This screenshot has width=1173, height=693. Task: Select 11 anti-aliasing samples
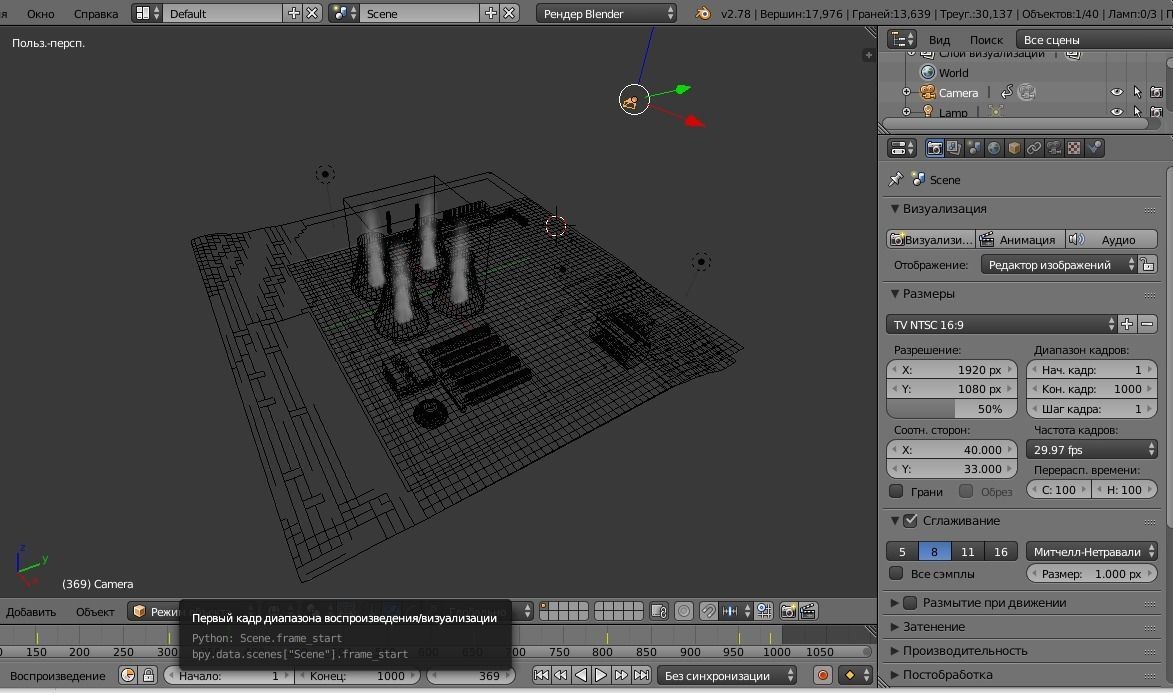(x=967, y=552)
